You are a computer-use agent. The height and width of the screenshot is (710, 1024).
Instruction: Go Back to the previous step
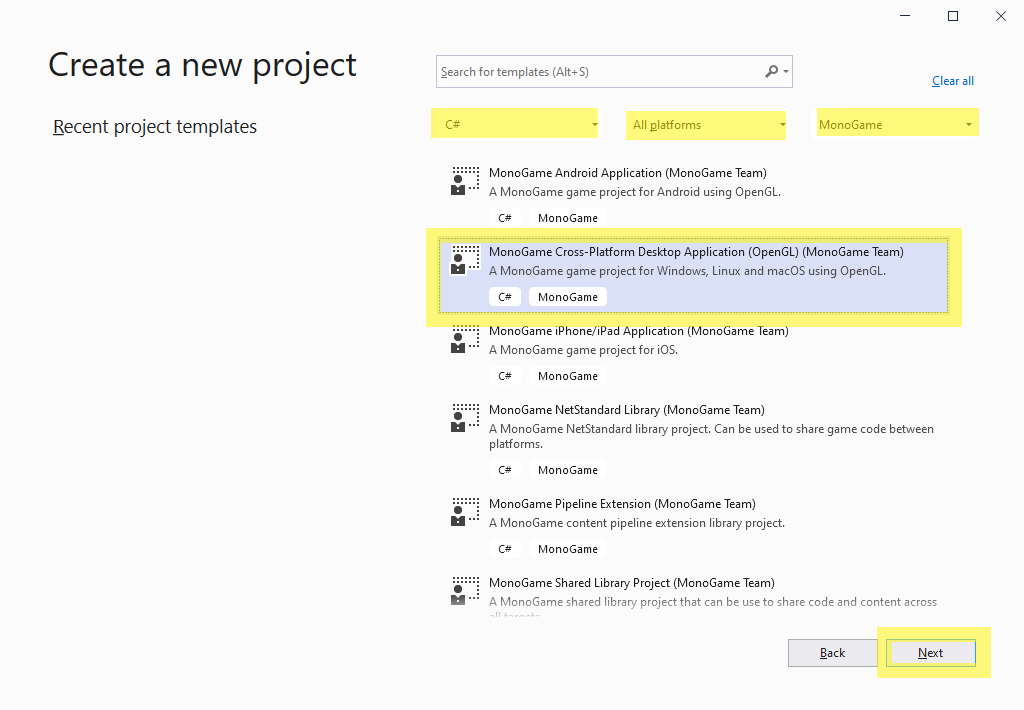[x=832, y=653]
